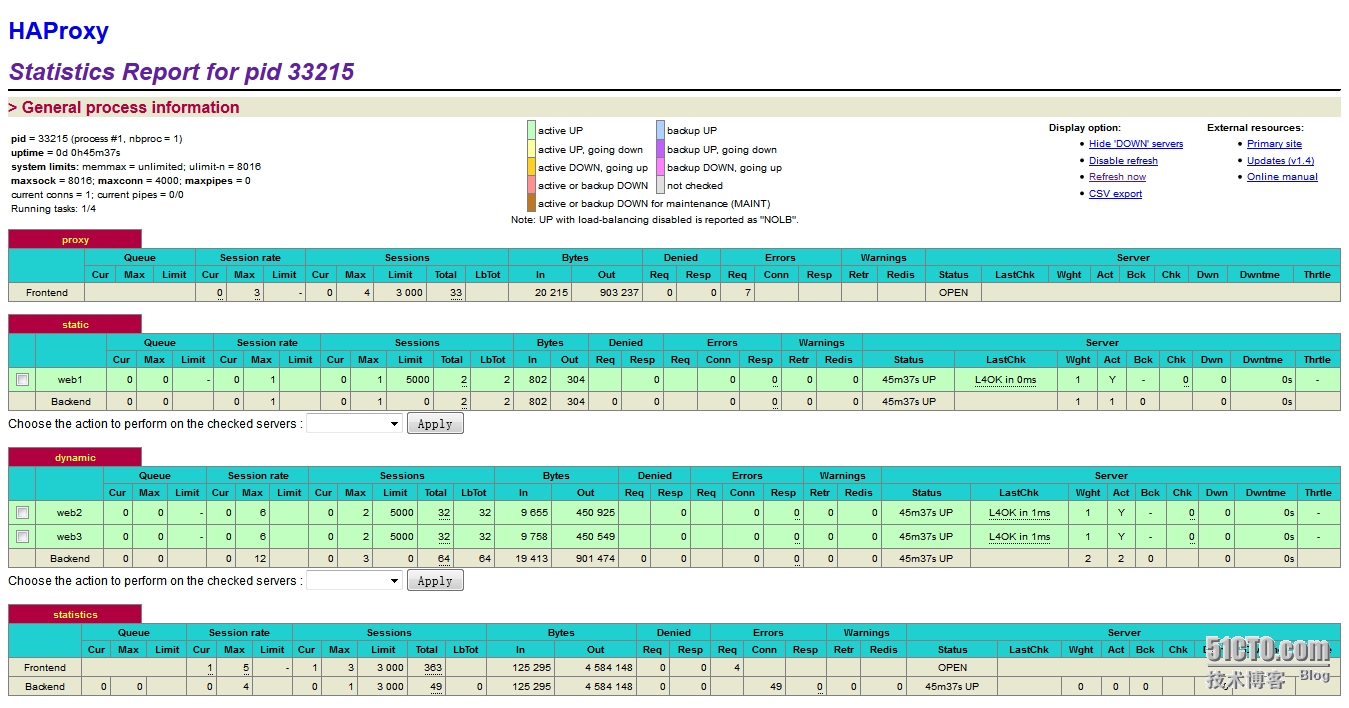Click proxy Frontend bytes in 20 215
Viewport: 1349px width, 708px height.
550,293
